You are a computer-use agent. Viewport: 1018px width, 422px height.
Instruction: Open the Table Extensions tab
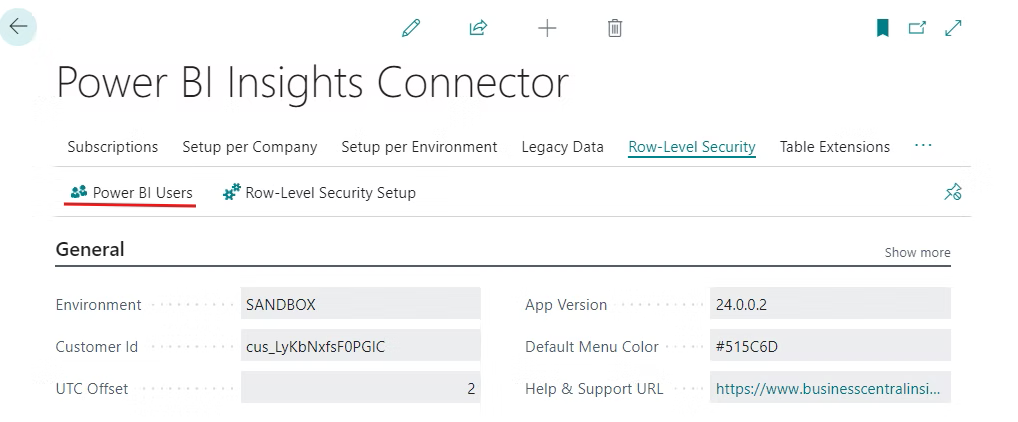pos(834,147)
